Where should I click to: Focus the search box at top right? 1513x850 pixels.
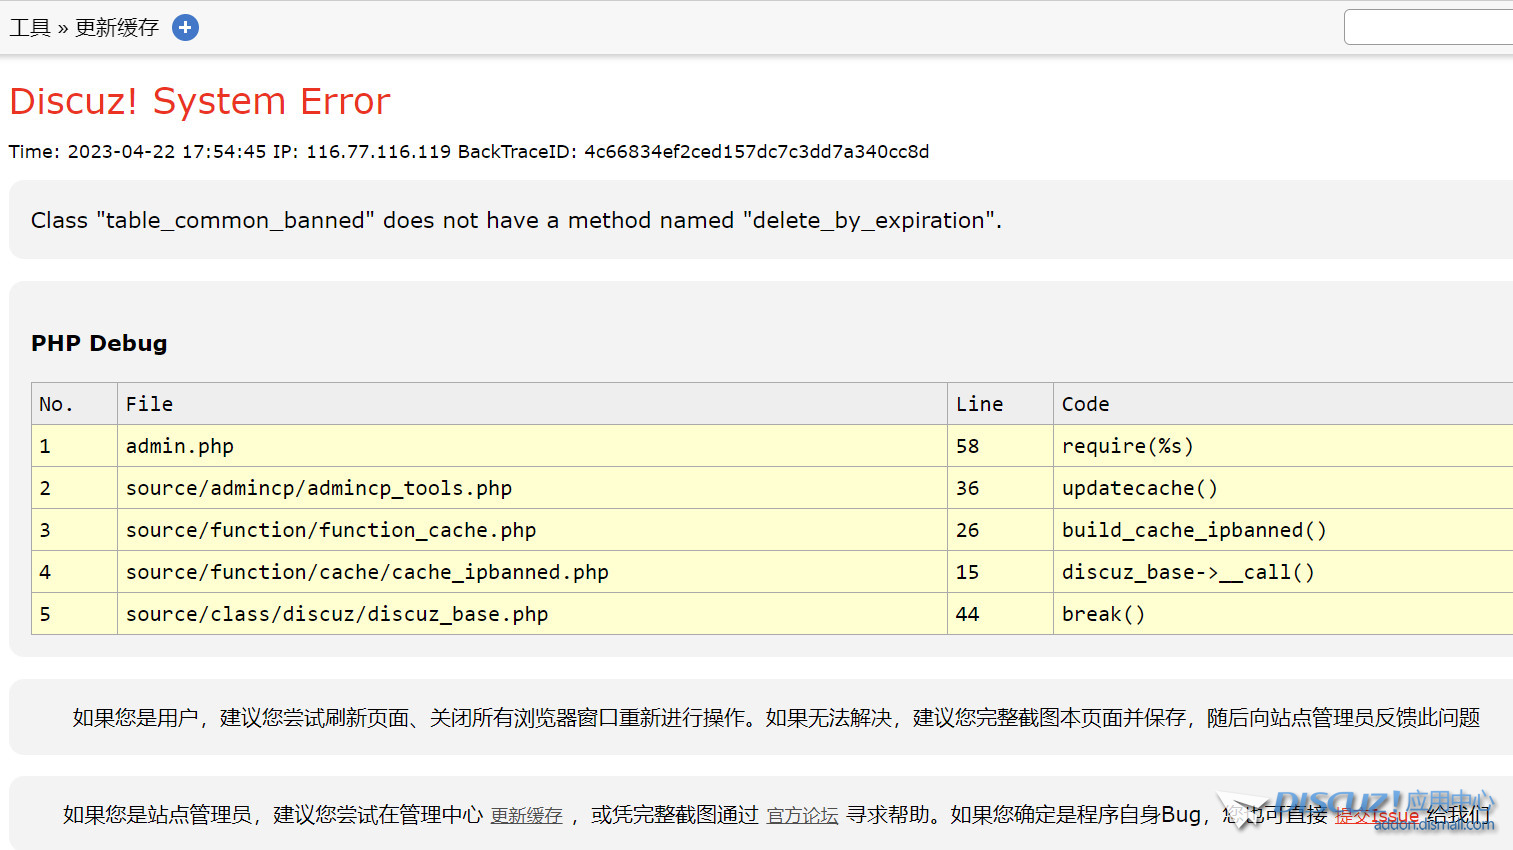[1429, 27]
